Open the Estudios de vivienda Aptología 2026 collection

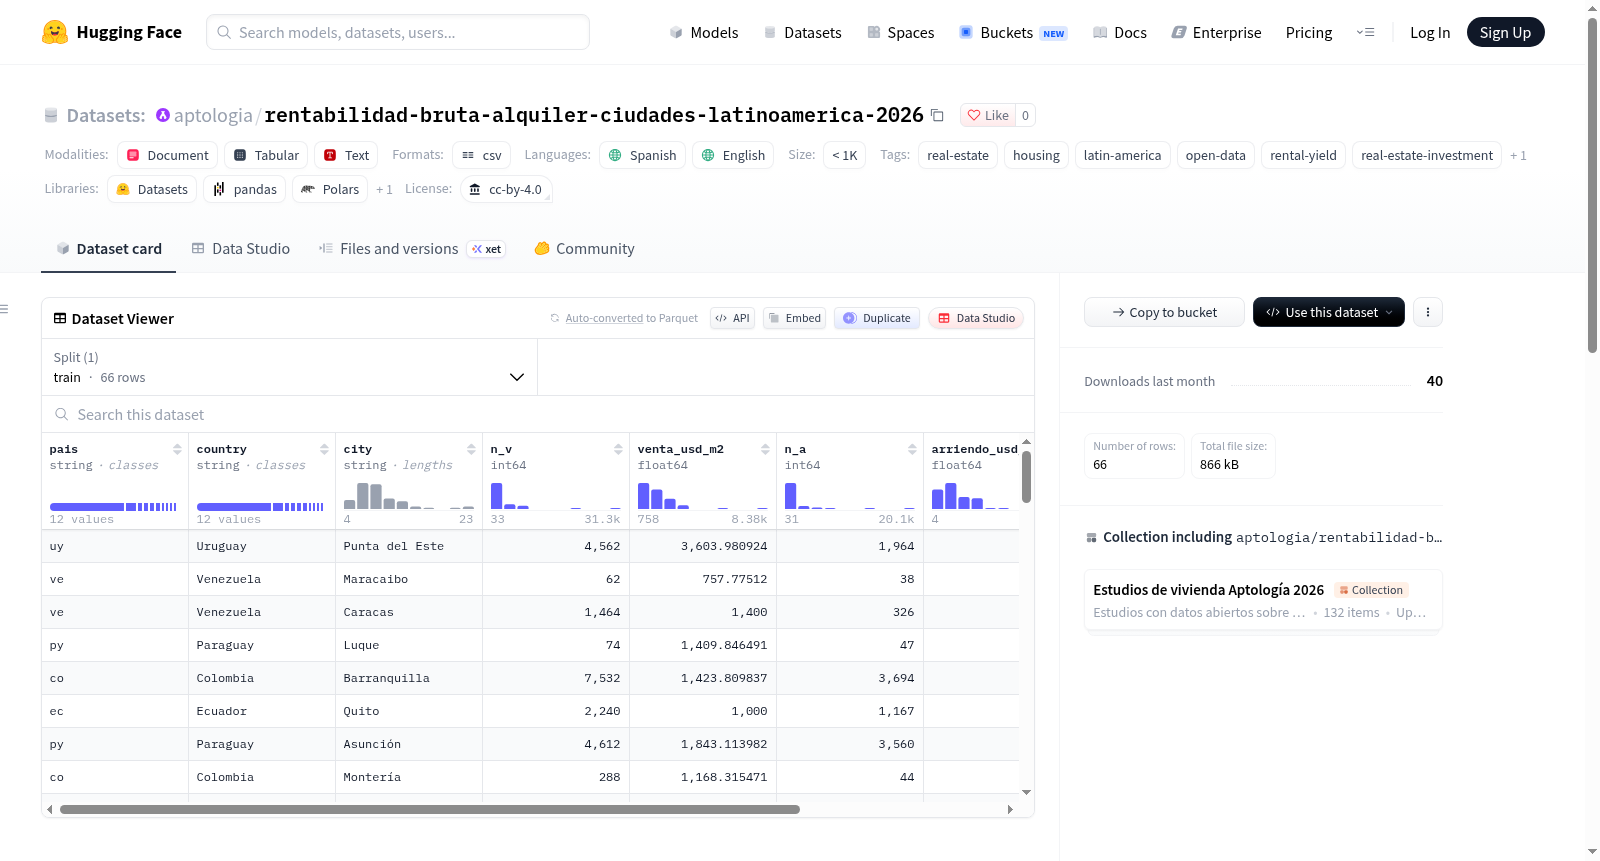click(x=1263, y=600)
